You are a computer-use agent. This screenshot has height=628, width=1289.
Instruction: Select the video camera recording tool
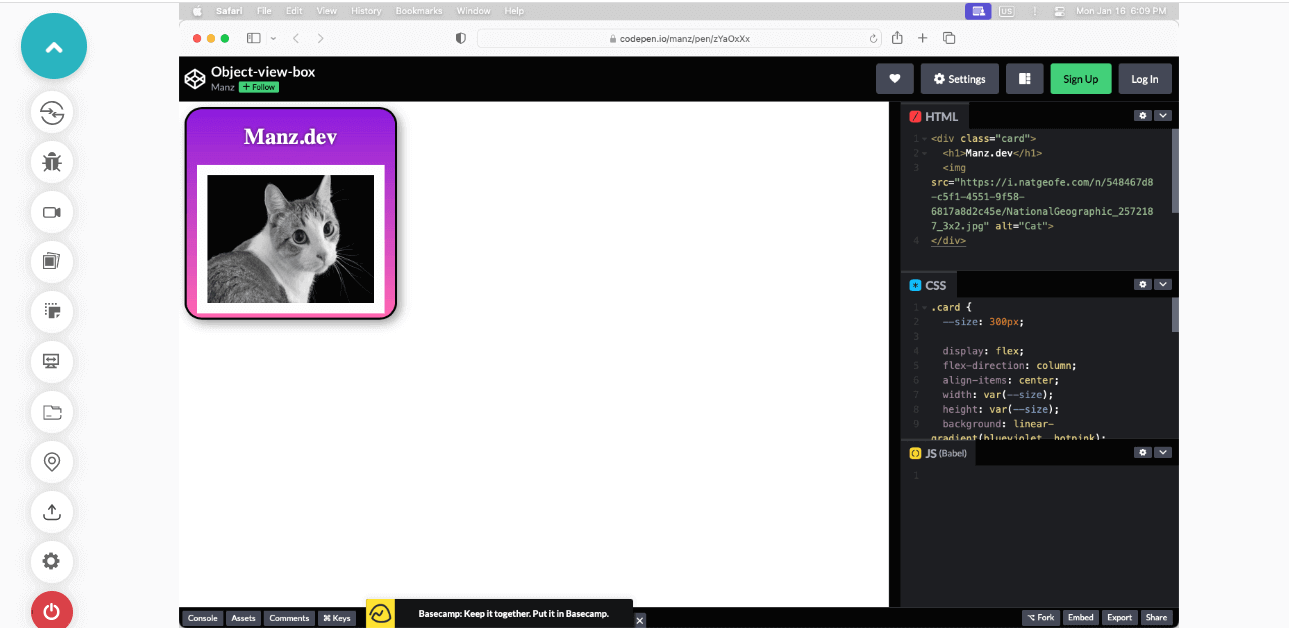(x=51, y=212)
